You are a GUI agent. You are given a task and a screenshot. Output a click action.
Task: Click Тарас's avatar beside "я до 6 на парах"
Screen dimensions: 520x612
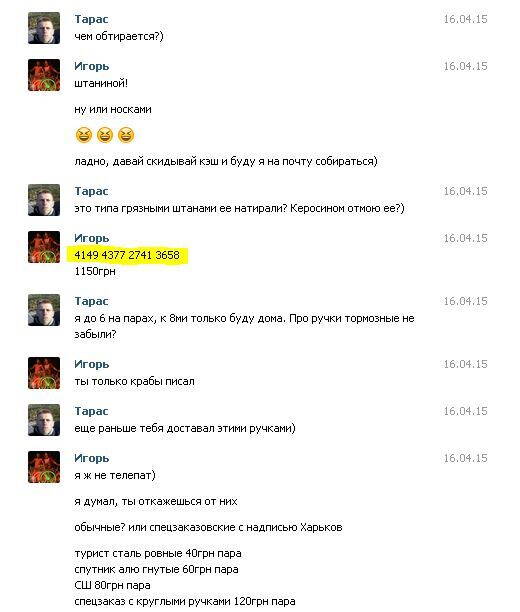(44, 310)
